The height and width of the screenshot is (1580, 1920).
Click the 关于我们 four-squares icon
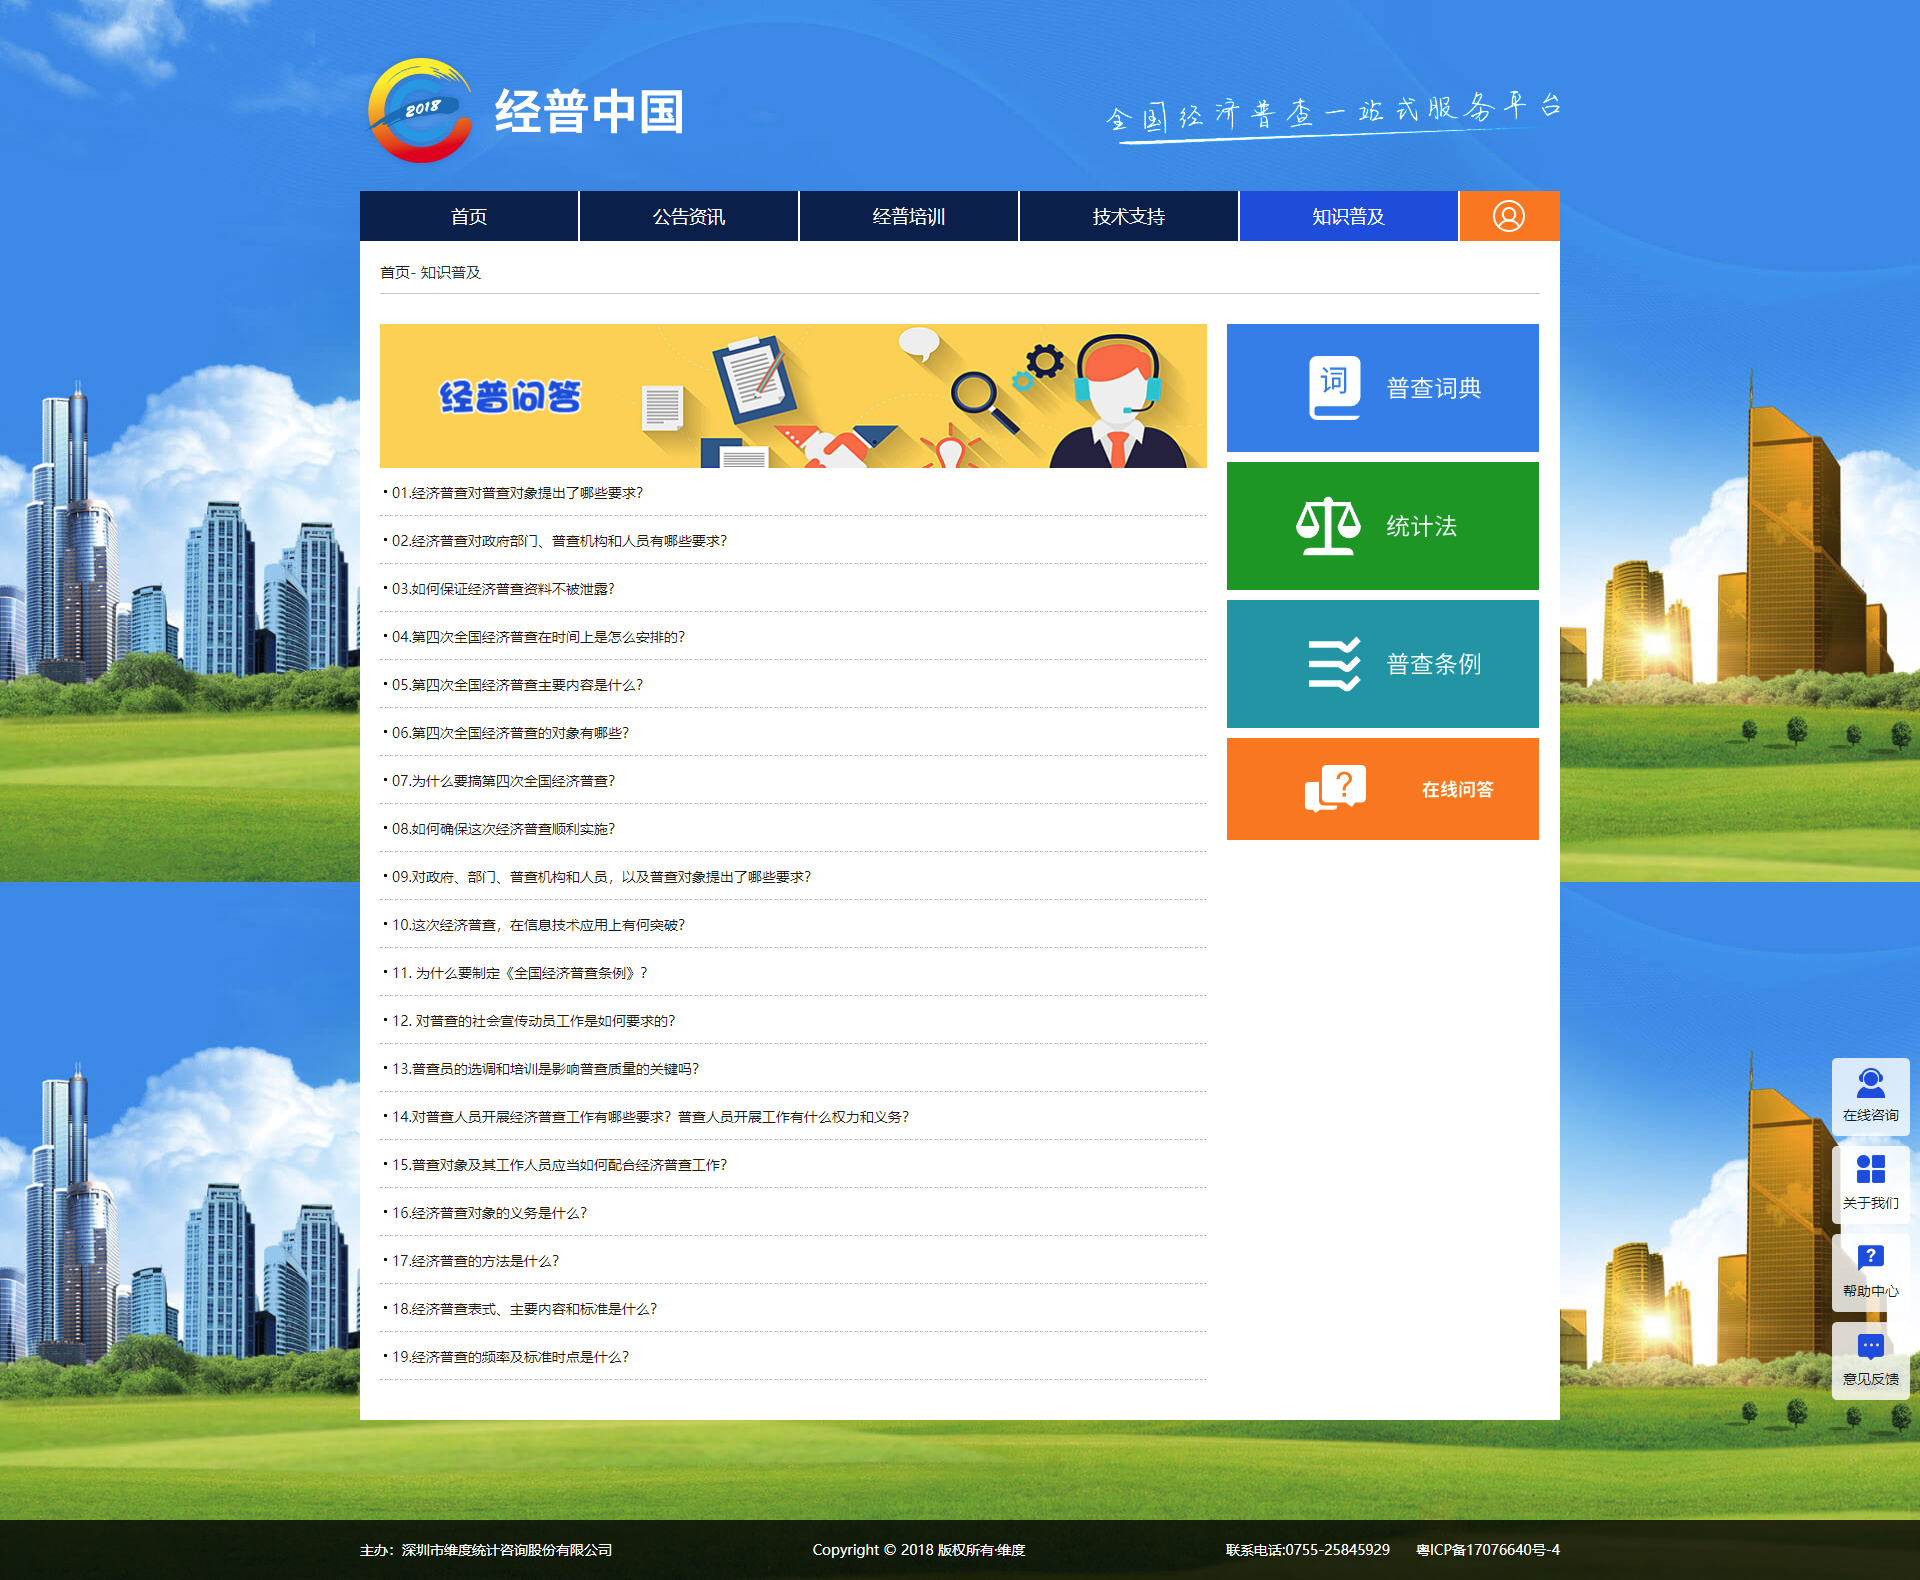[x=1870, y=1170]
